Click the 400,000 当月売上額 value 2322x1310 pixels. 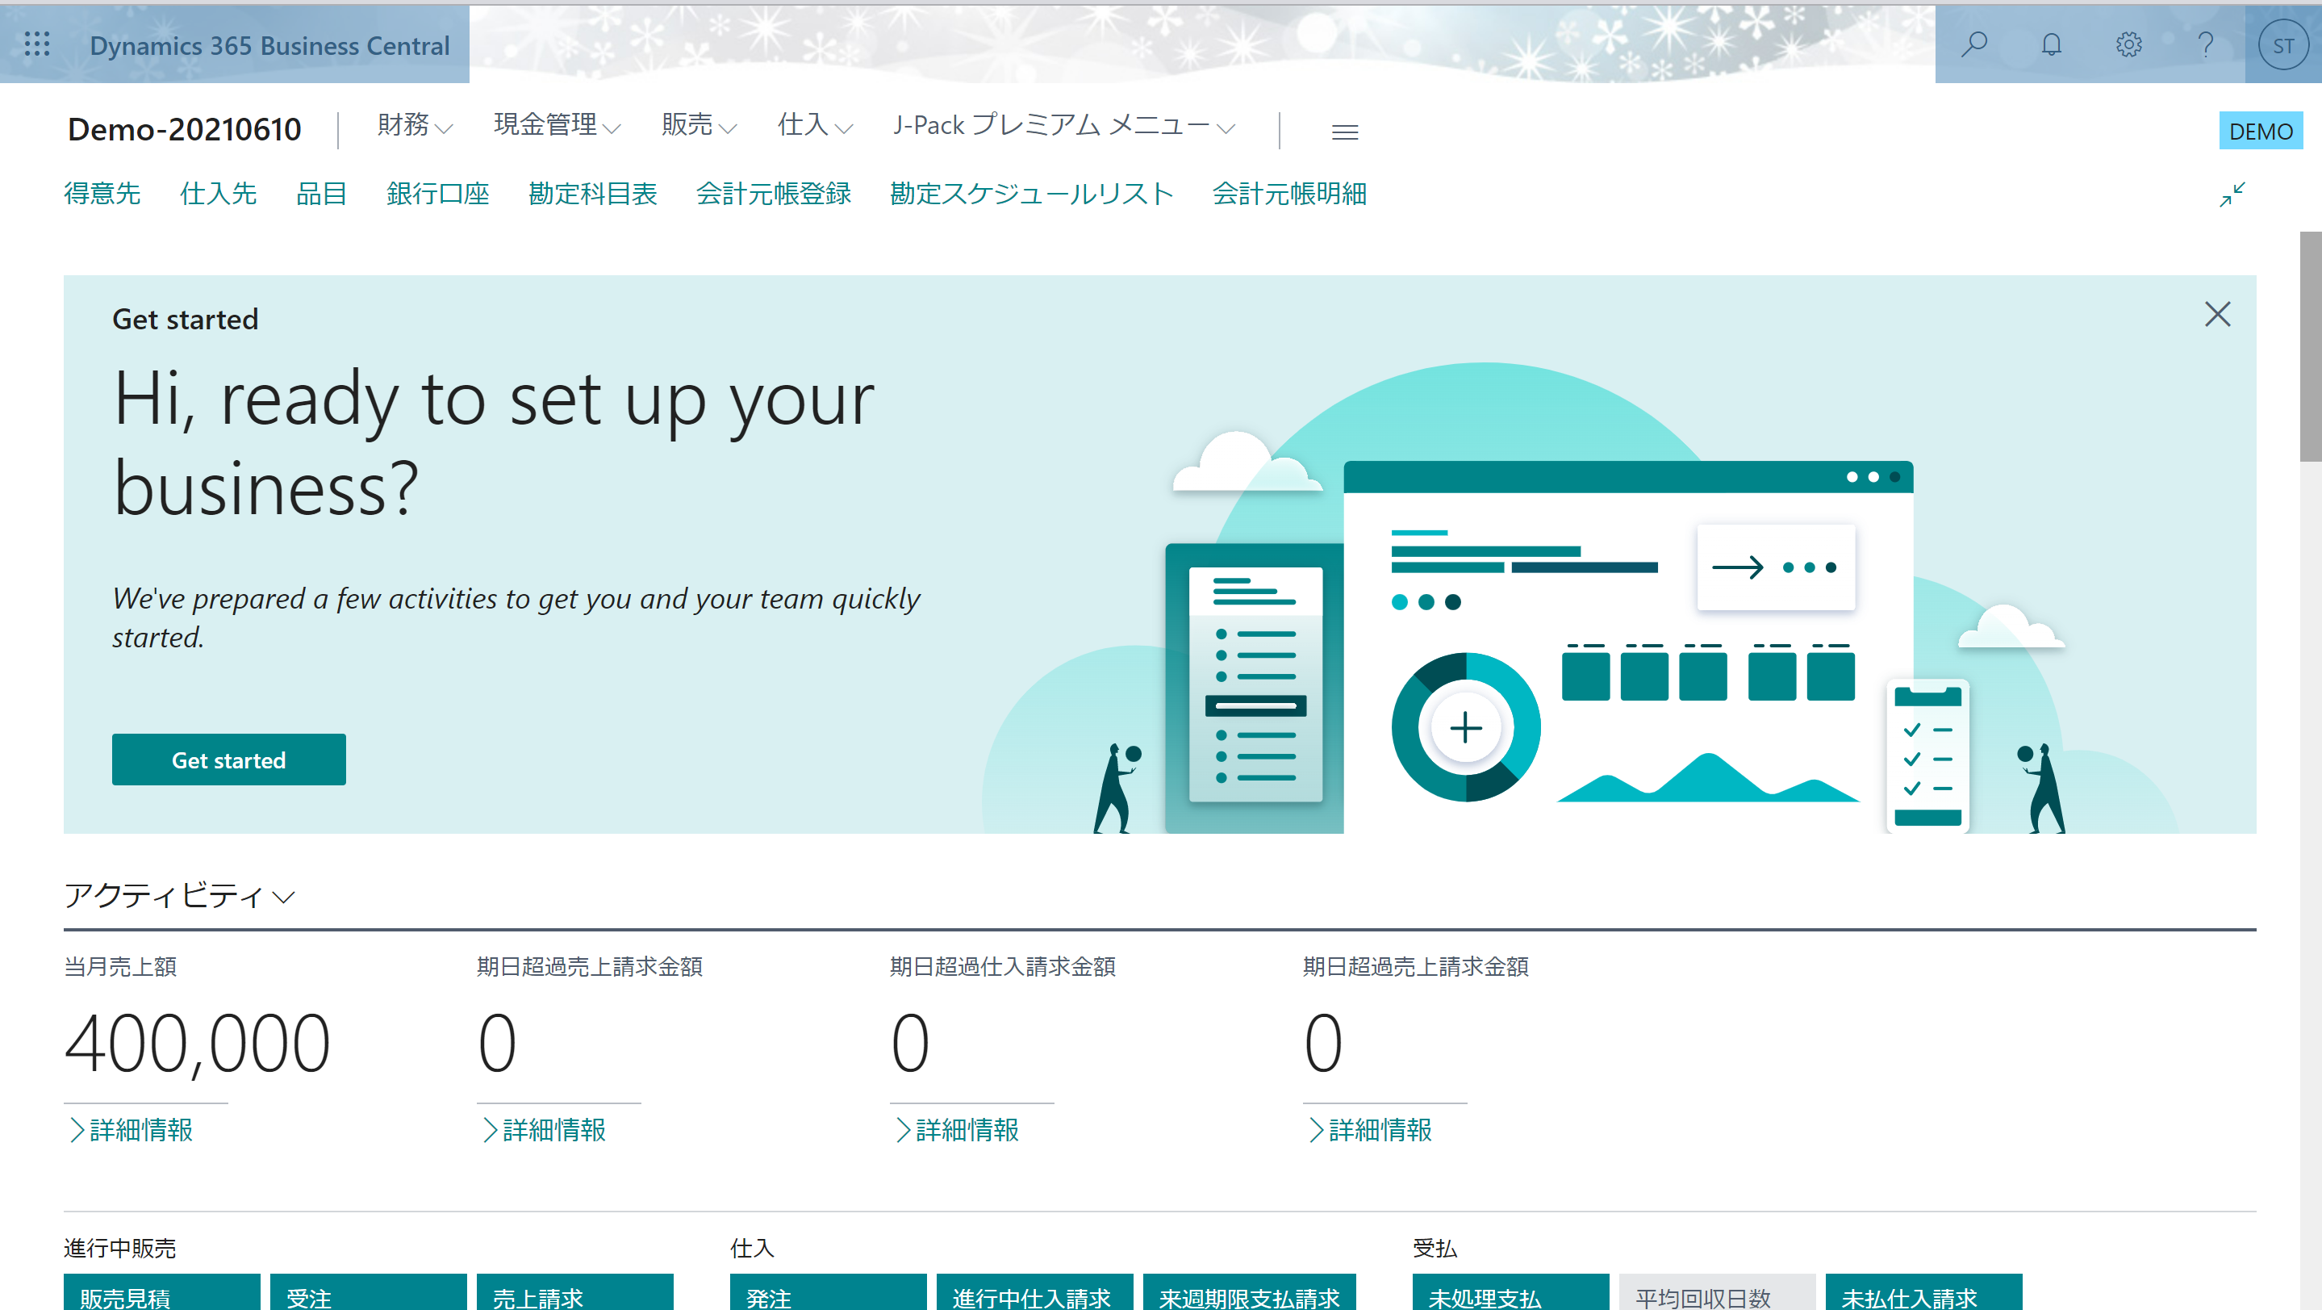197,1043
